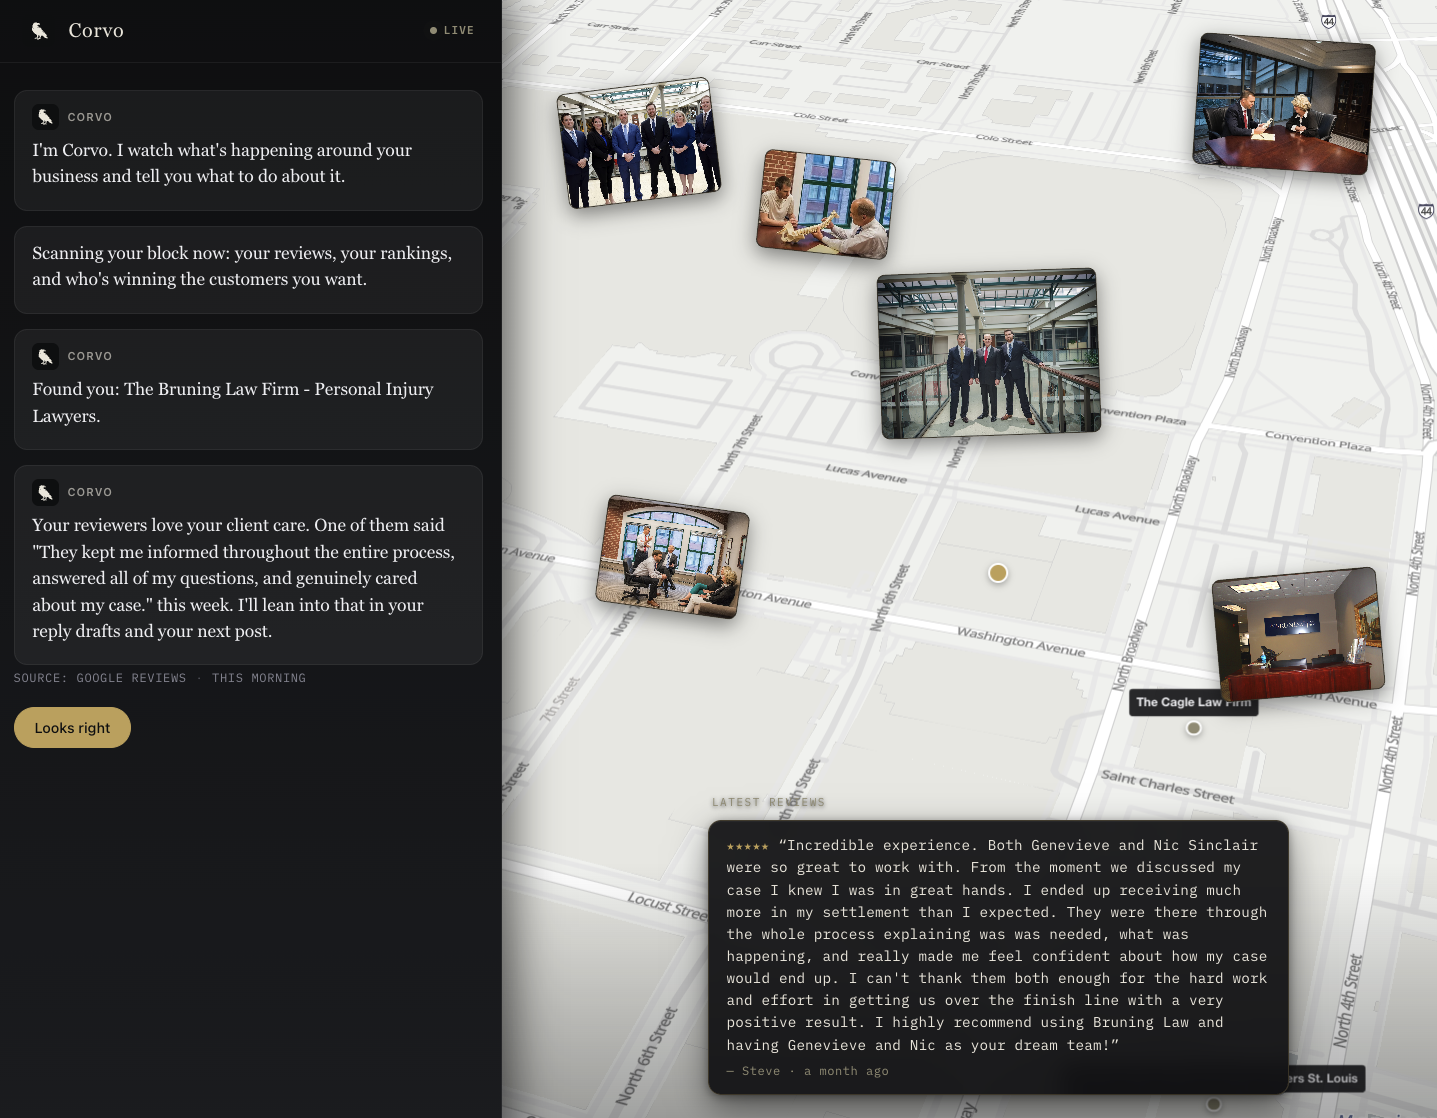Click the Corvo title text
Viewport: 1437px width, 1118px height.
(96, 31)
